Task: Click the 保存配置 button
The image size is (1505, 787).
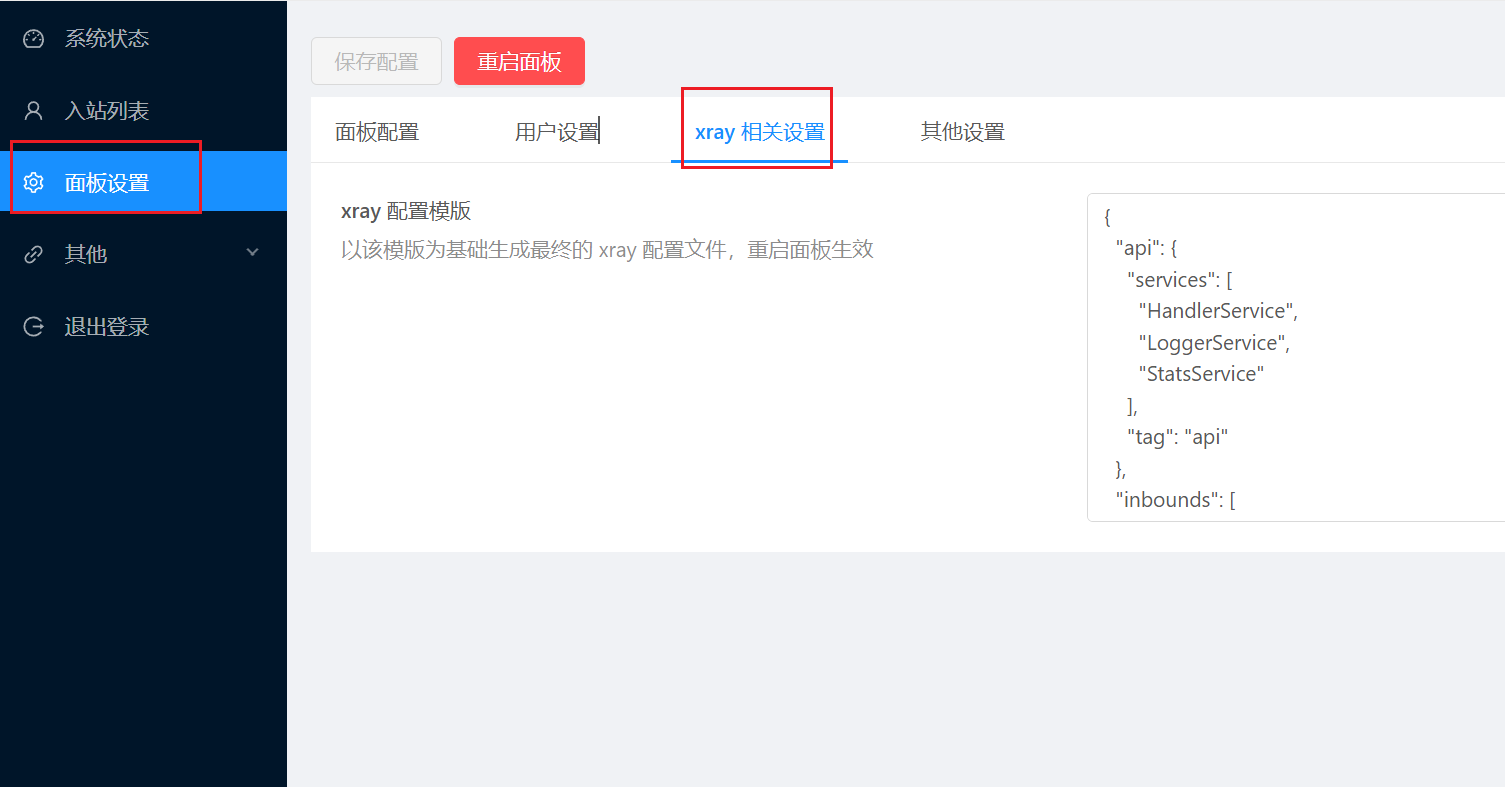Action: tap(376, 62)
